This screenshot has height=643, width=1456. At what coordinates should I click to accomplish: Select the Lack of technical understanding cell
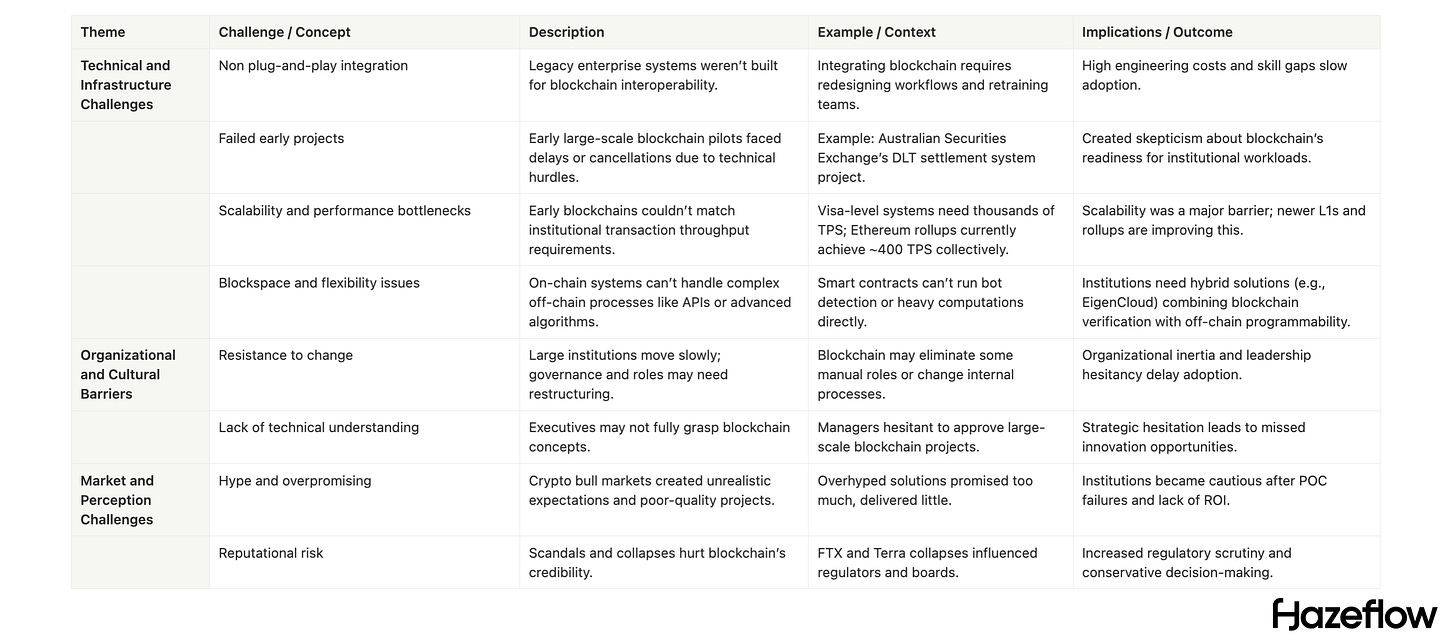coord(319,428)
